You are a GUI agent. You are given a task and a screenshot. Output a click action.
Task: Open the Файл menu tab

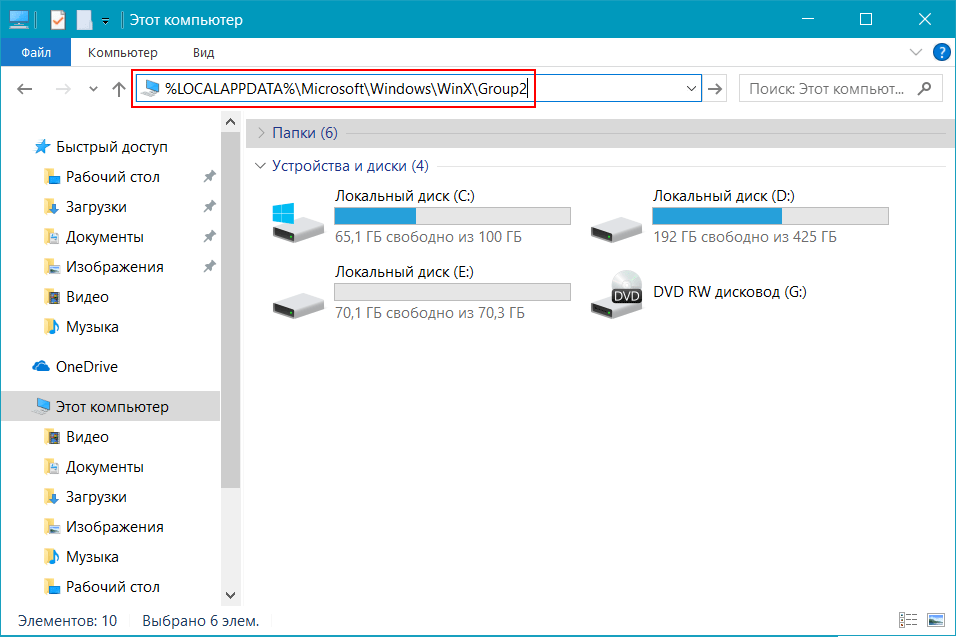click(36, 52)
